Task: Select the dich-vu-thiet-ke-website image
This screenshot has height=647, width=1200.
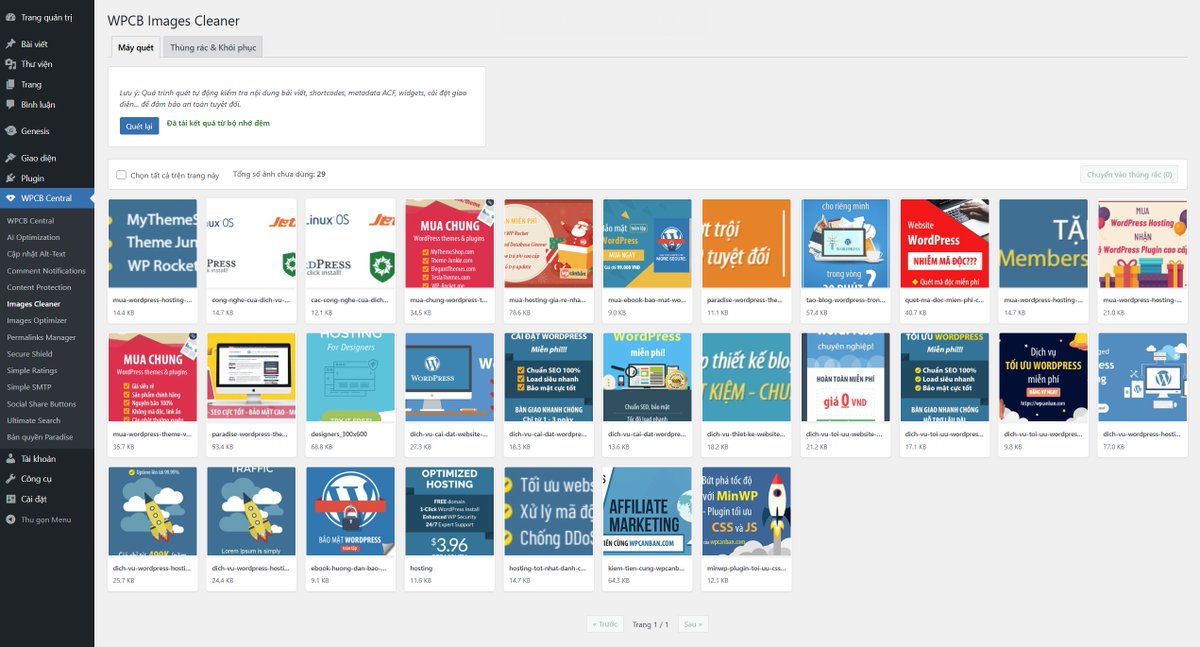Action: (x=746, y=377)
